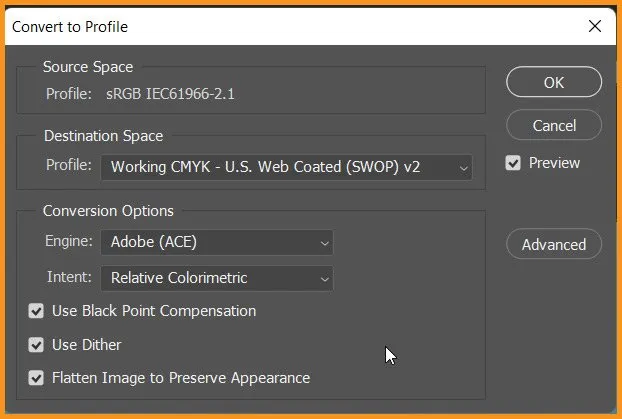The width and height of the screenshot is (622, 419).
Task: Click the sRGB IEC61966-2.1 source profile text
Action: point(170,94)
